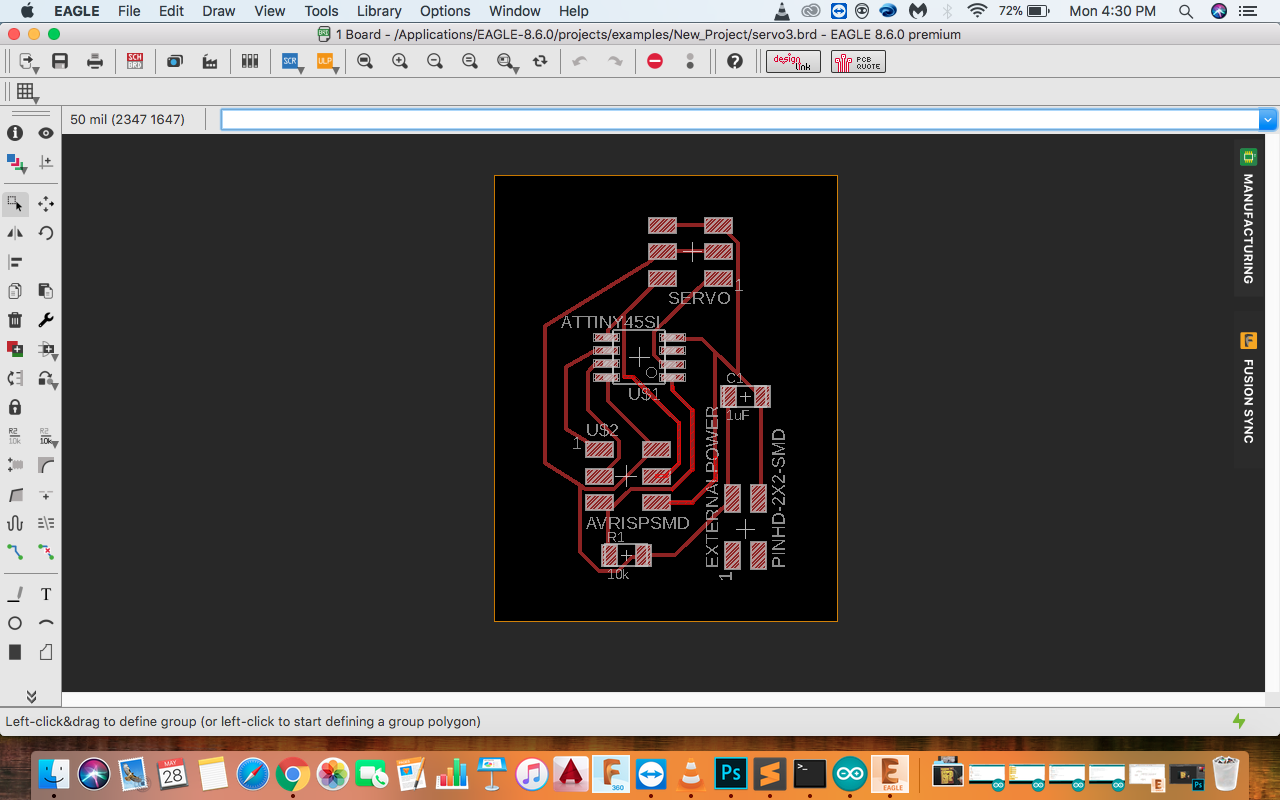Open the PCB Quote button
Viewport: 1280px width, 800px height.
858,61
